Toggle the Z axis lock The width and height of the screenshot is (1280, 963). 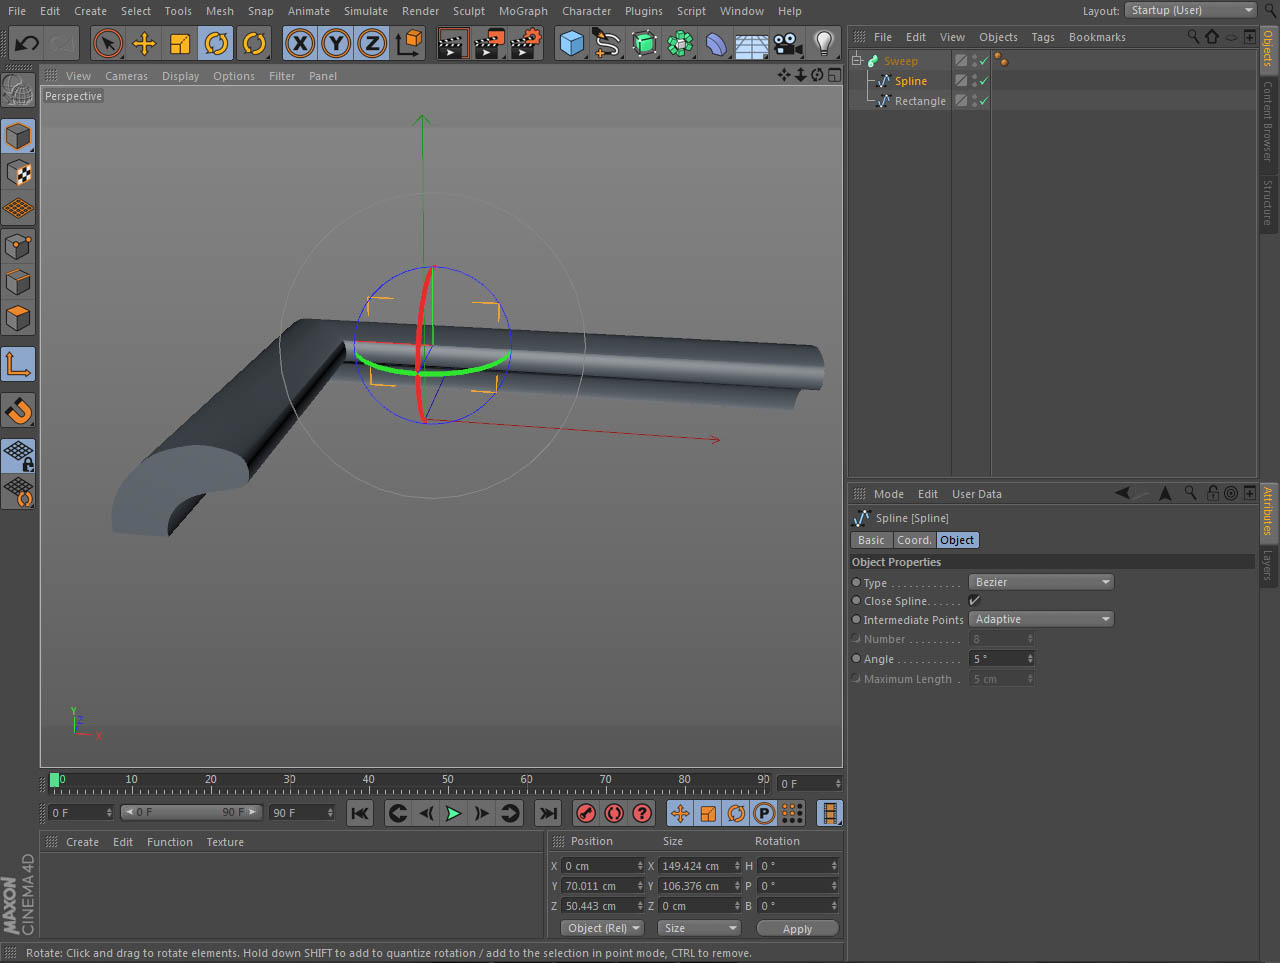click(372, 43)
